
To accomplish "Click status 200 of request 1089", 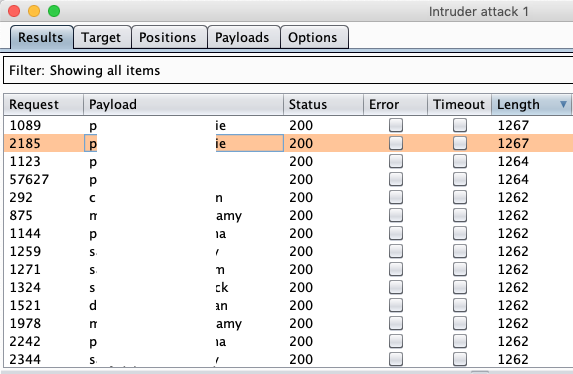I will [301, 125].
